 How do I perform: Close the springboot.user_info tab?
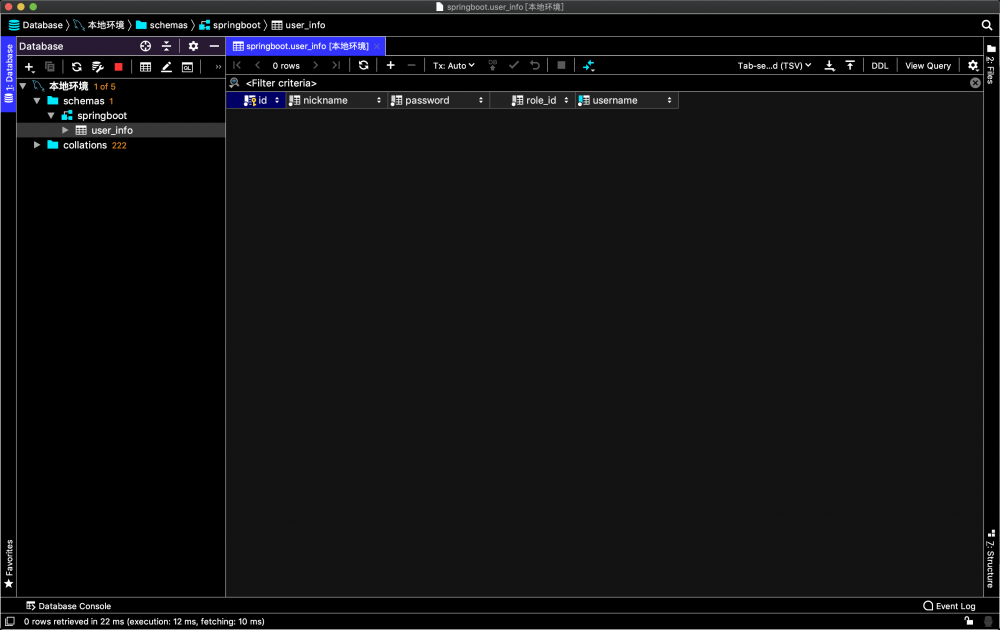tap(377, 46)
